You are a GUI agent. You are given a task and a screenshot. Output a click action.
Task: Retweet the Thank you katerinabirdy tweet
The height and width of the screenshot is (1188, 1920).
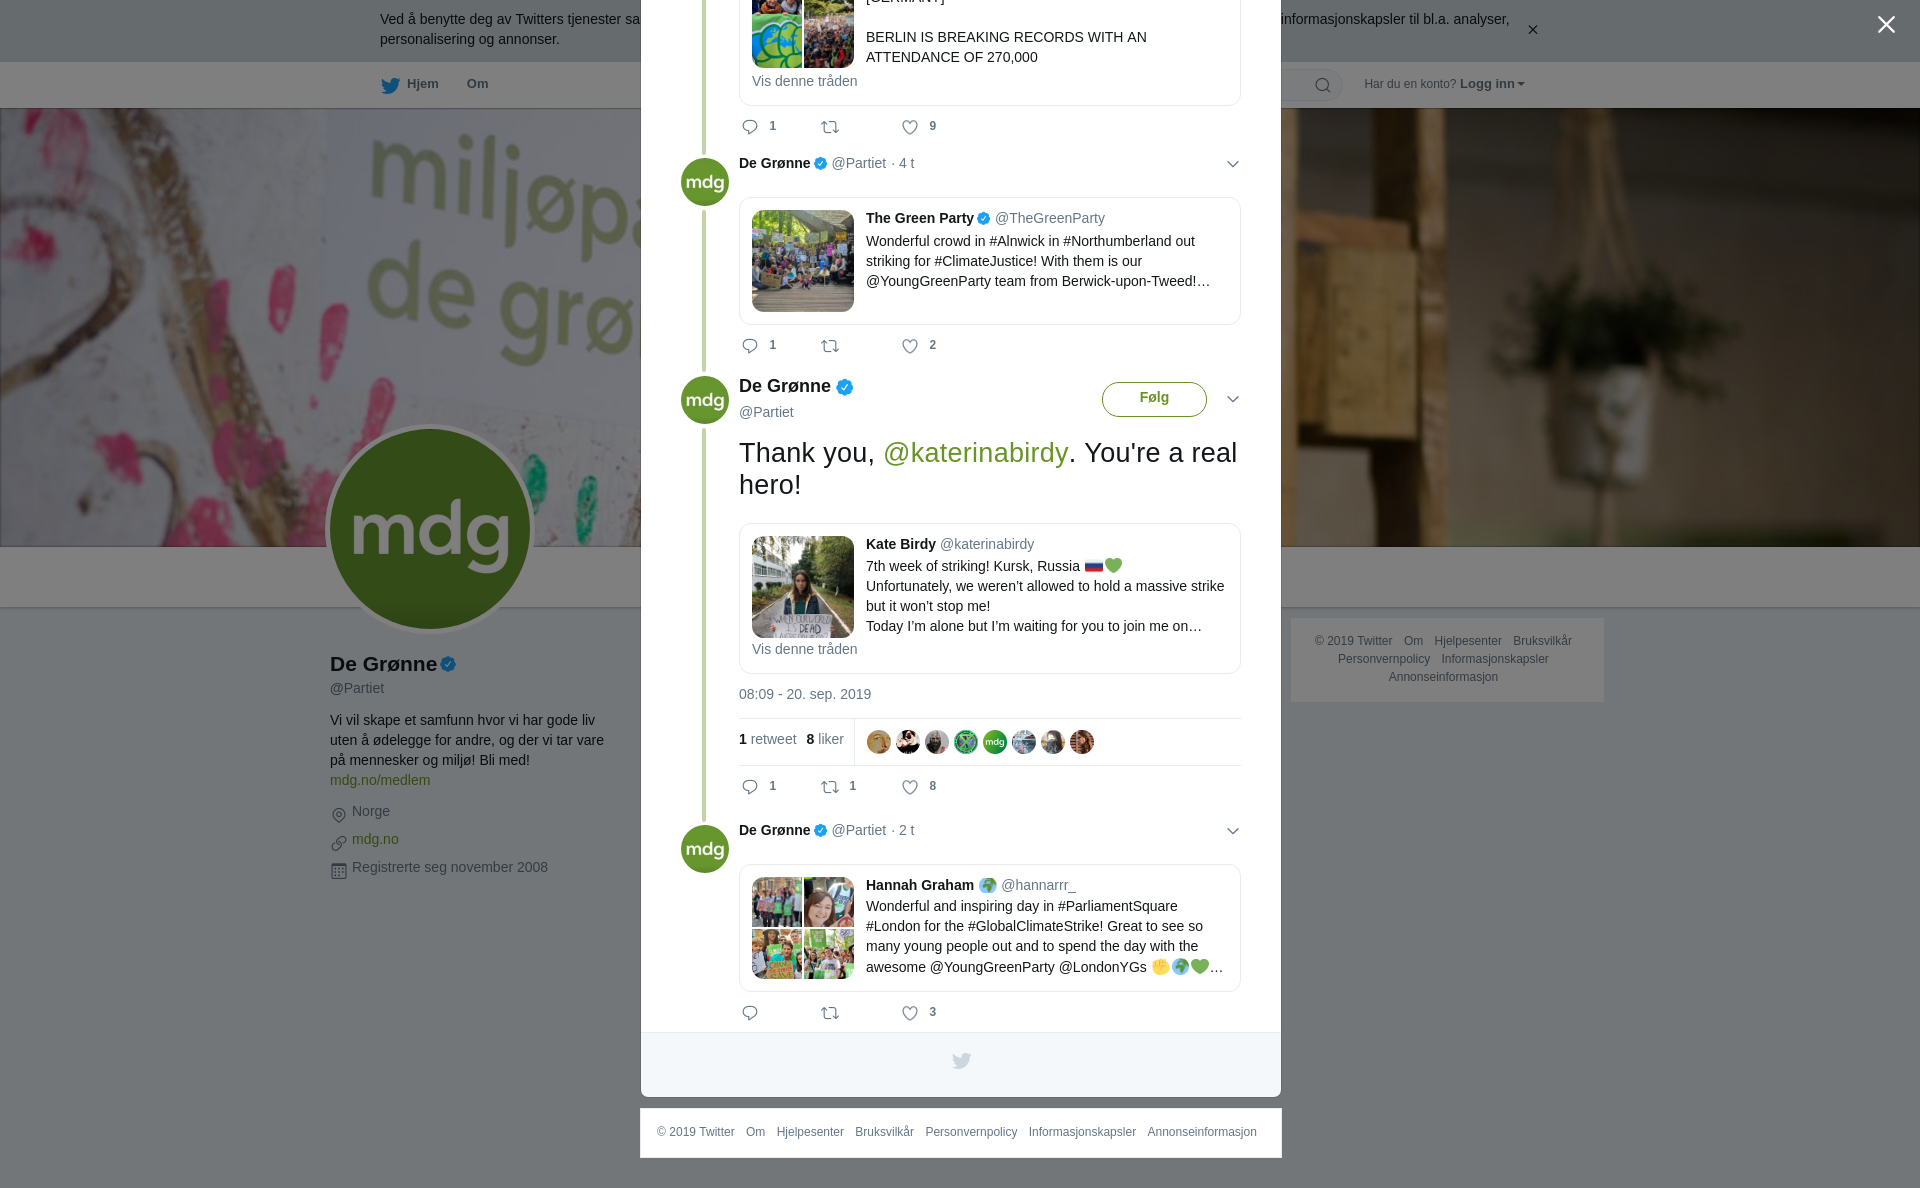pyautogui.click(x=830, y=788)
